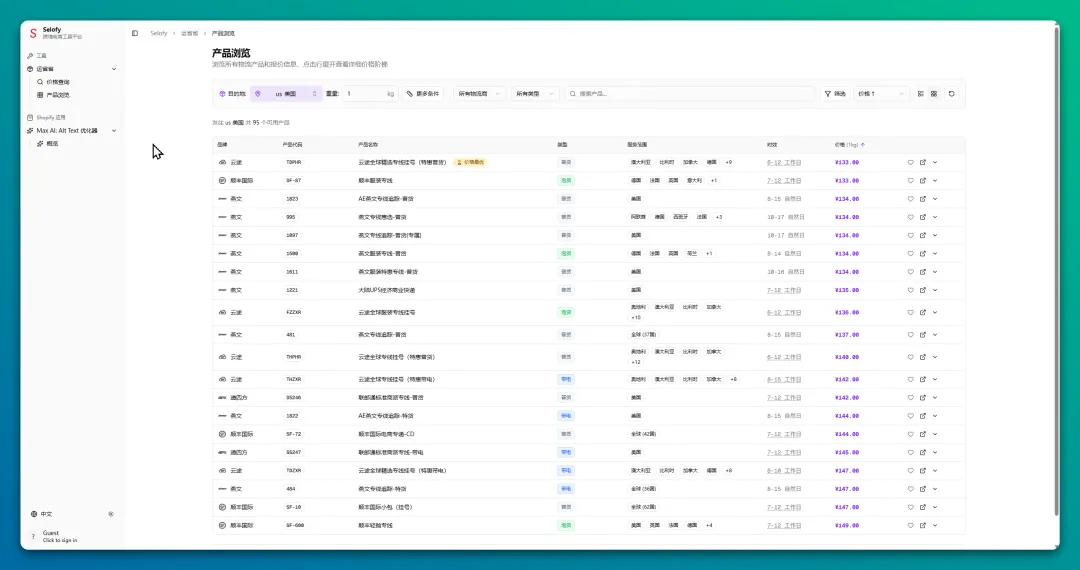1080x570 pixels.
Task: Switch to list view layout
Action: pyautogui.click(x=920, y=94)
